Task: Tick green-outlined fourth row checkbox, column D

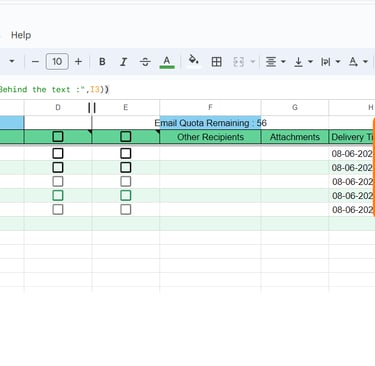Action: pyautogui.click(x=58, y=195)
